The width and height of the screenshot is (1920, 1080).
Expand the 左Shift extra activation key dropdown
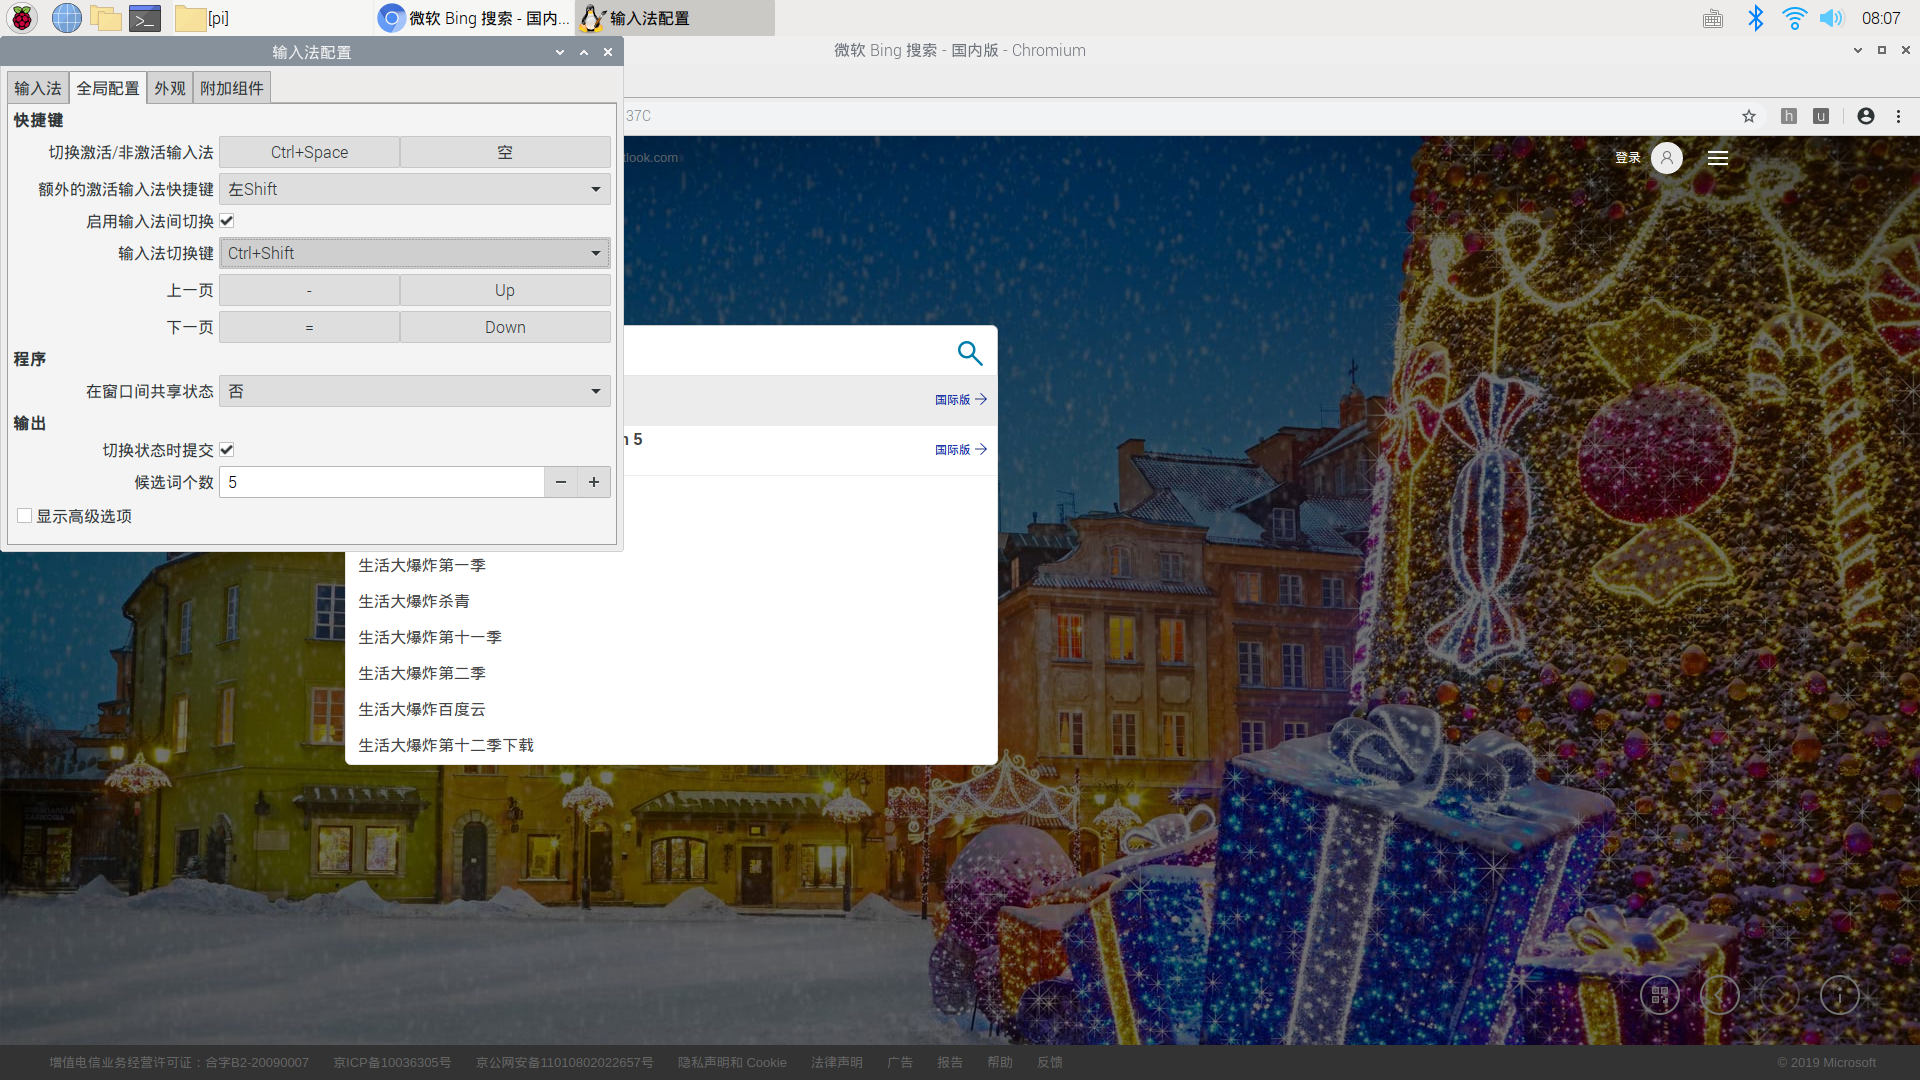[x=414, y=189]
